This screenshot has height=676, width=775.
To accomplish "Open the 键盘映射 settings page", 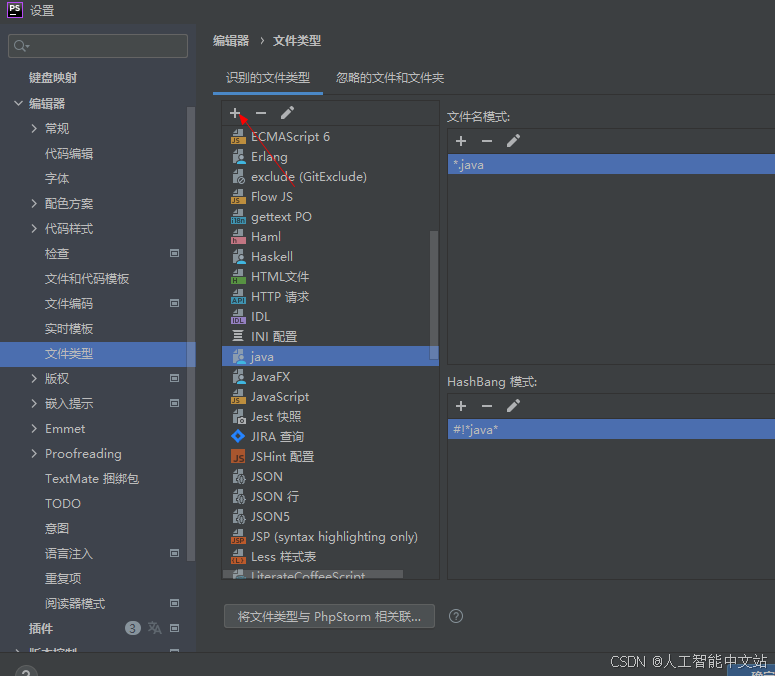I will pos(53,78).
